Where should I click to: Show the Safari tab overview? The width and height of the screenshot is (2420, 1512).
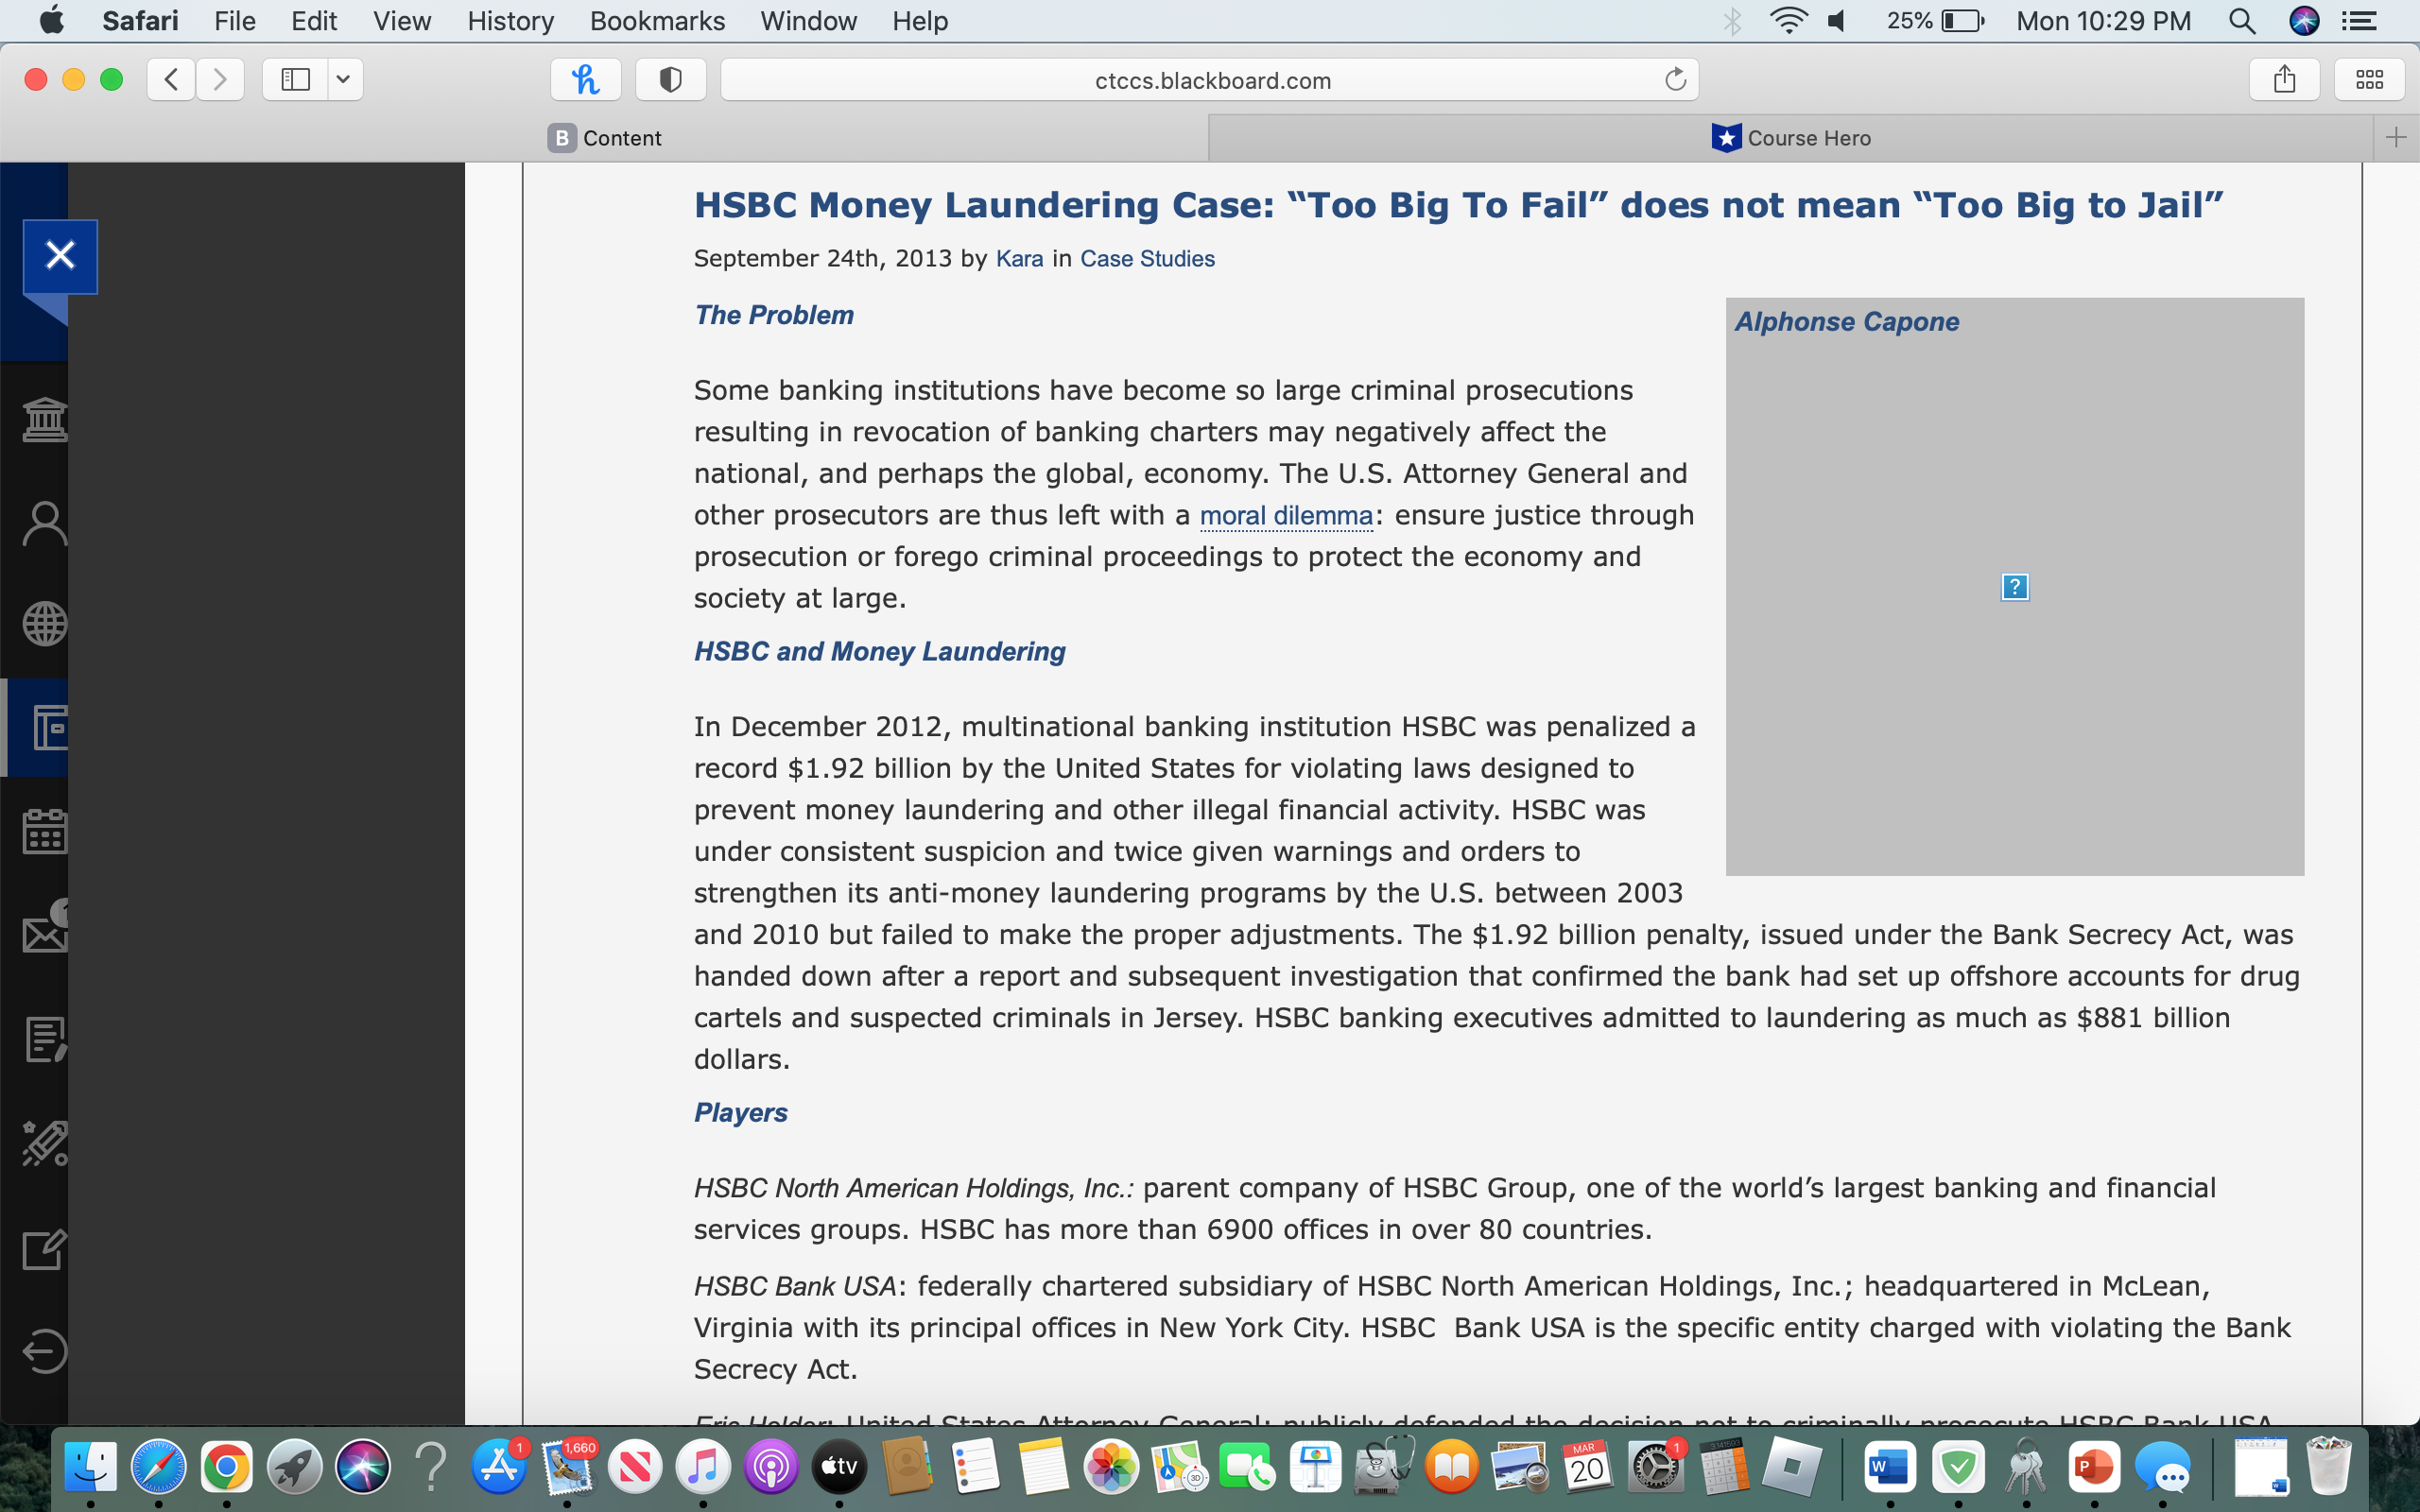(x=2369, y=79)
